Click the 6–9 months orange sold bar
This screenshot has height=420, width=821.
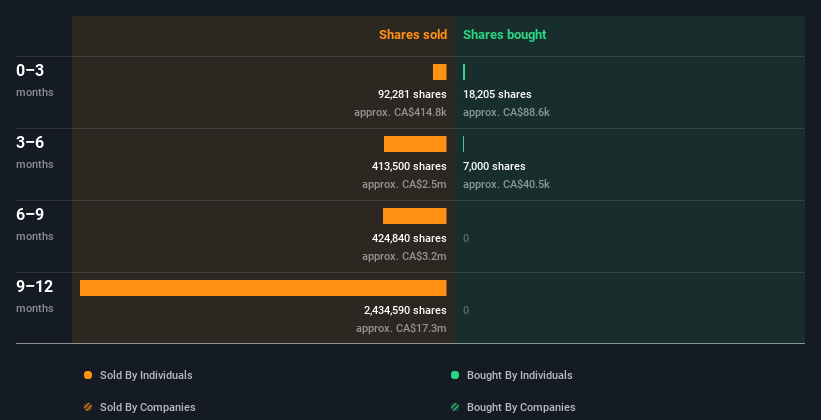[x=414, y=216]
